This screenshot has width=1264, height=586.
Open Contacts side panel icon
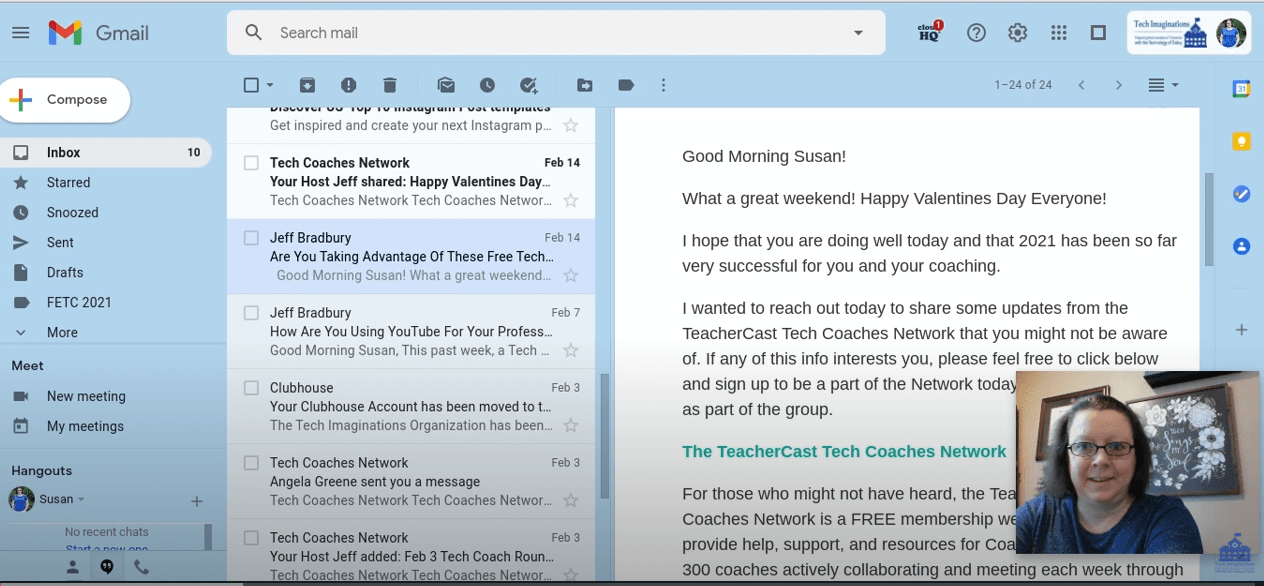click(x=1241, y=246)
